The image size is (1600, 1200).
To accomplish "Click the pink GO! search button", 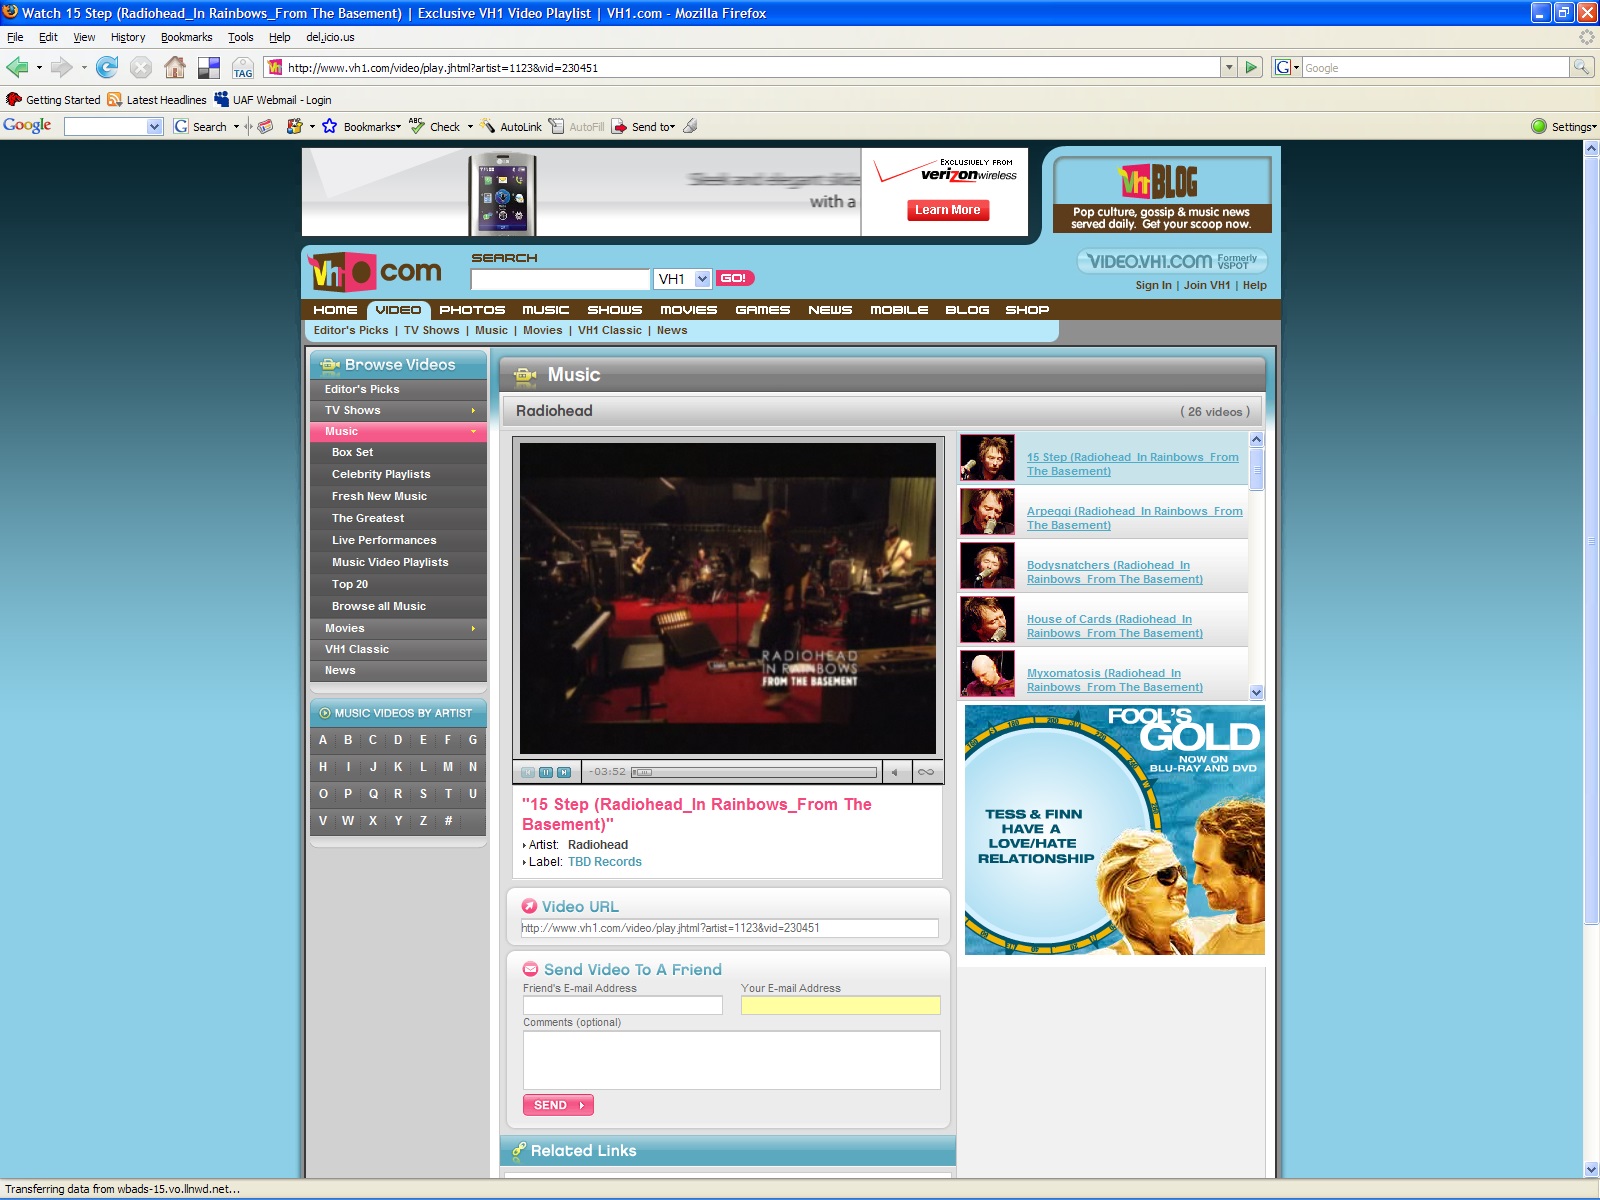I will pos(734,278).
